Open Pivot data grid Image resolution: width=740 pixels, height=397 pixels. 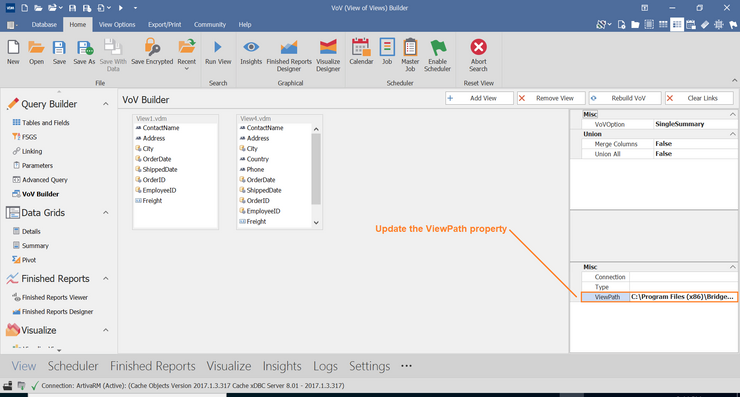24,260
